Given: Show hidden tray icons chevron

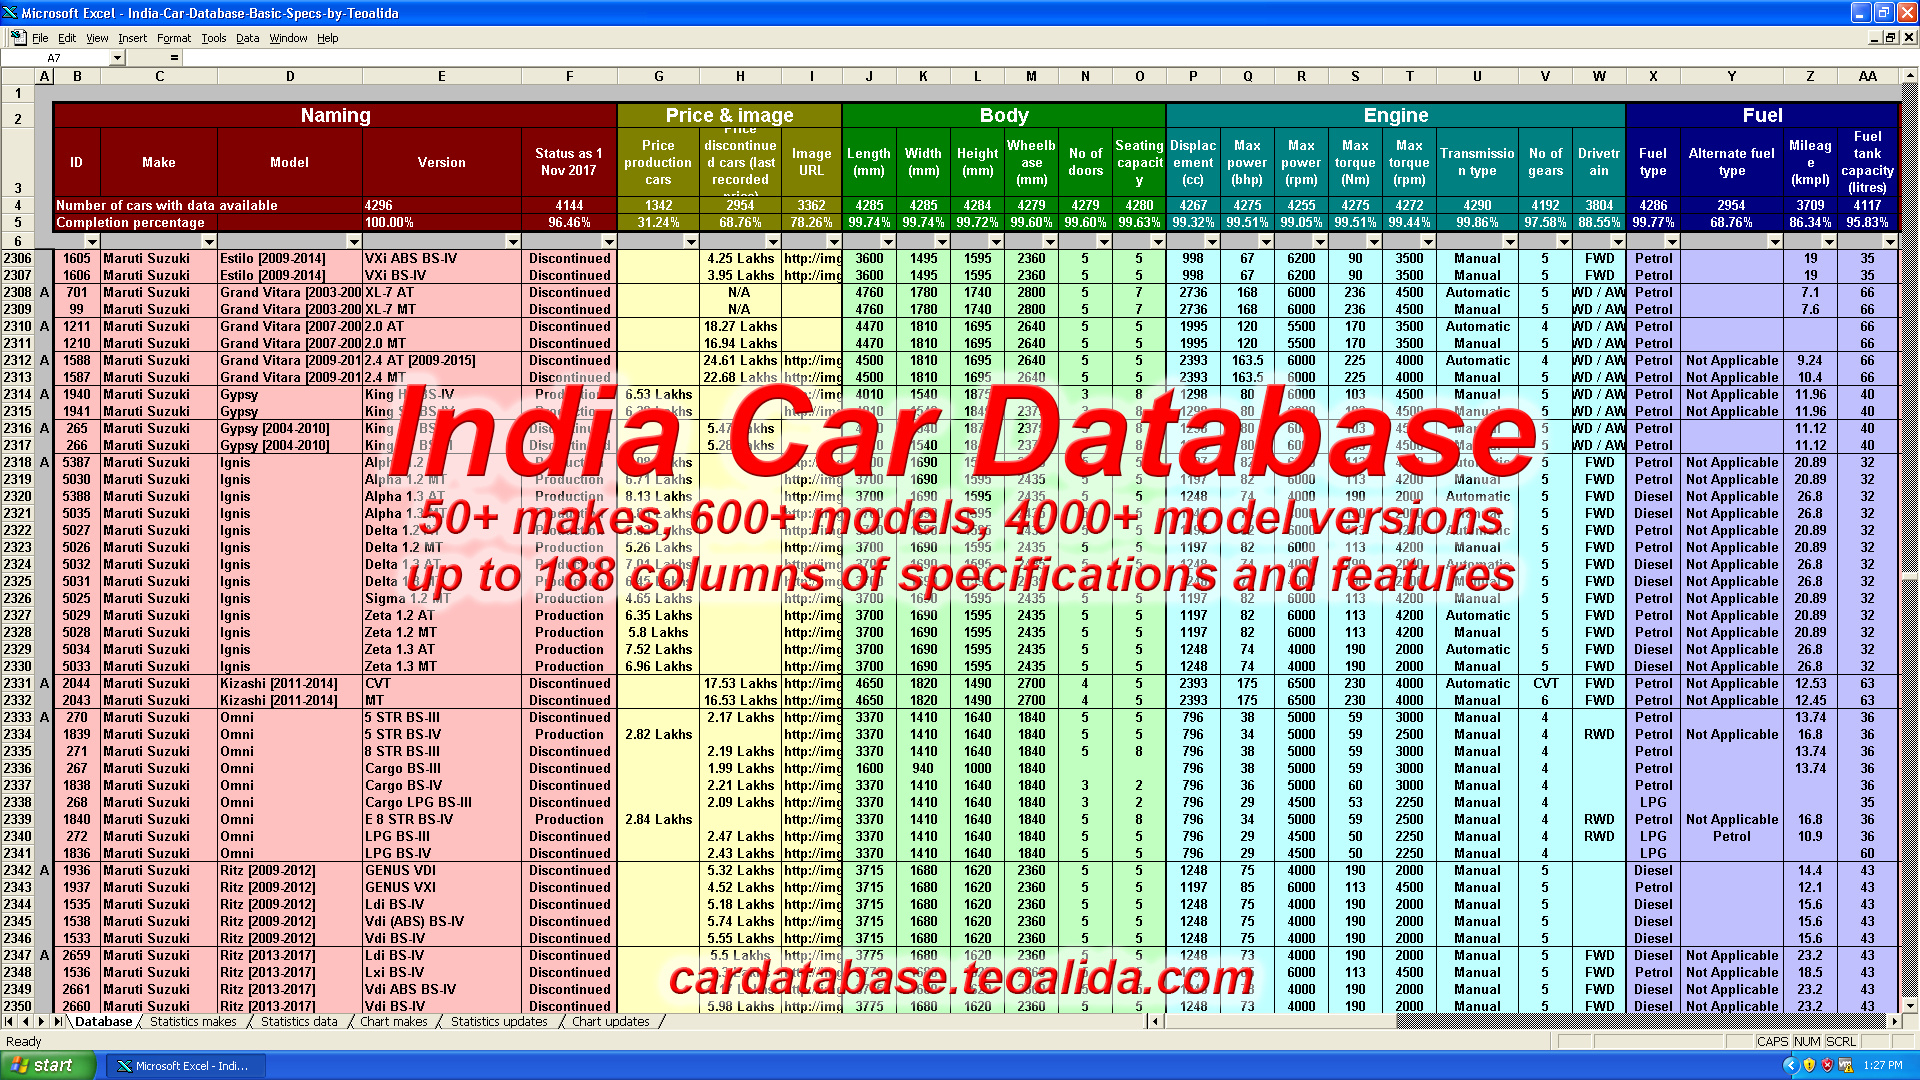Looking at the screenshot, I should (1790, 1065).
